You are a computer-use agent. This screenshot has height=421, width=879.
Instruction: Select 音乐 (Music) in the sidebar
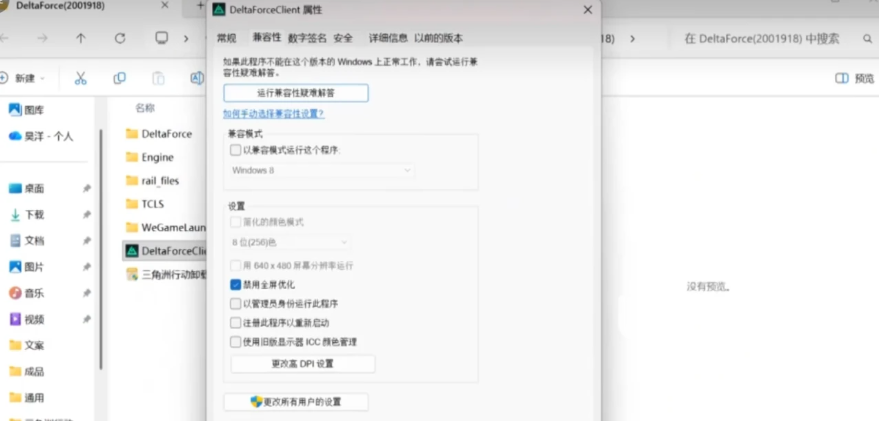point(34,293)
